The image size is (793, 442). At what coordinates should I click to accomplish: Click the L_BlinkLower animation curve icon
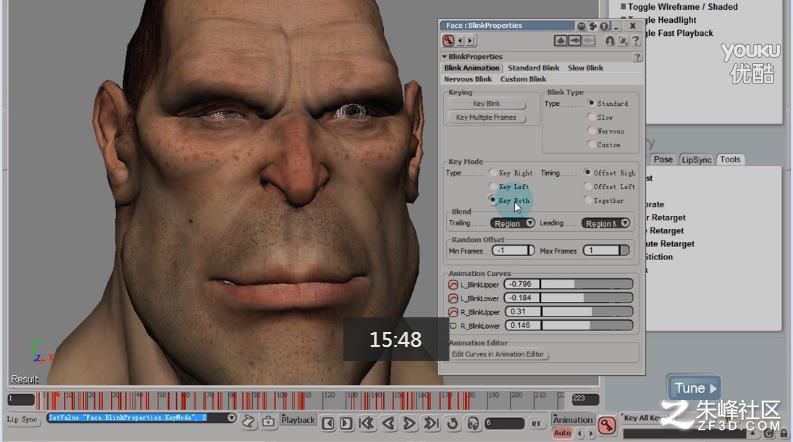[453, 298]
